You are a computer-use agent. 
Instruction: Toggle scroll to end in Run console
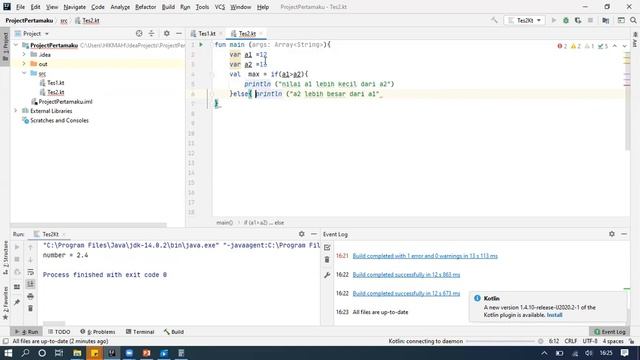30,284
